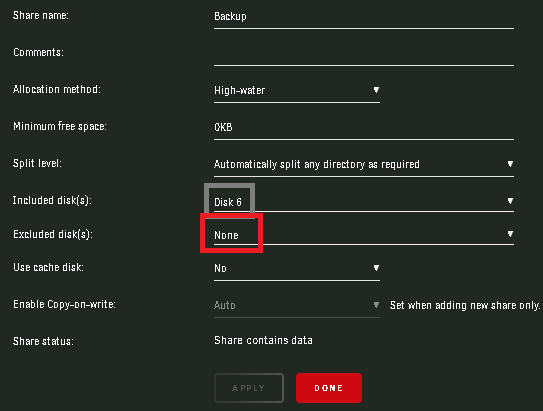Image resolution: width=543 pixels, height=411 pixels.
Task: Click the Enable Copy-on-write Auto dropdown
Action: tap(297, 305)
